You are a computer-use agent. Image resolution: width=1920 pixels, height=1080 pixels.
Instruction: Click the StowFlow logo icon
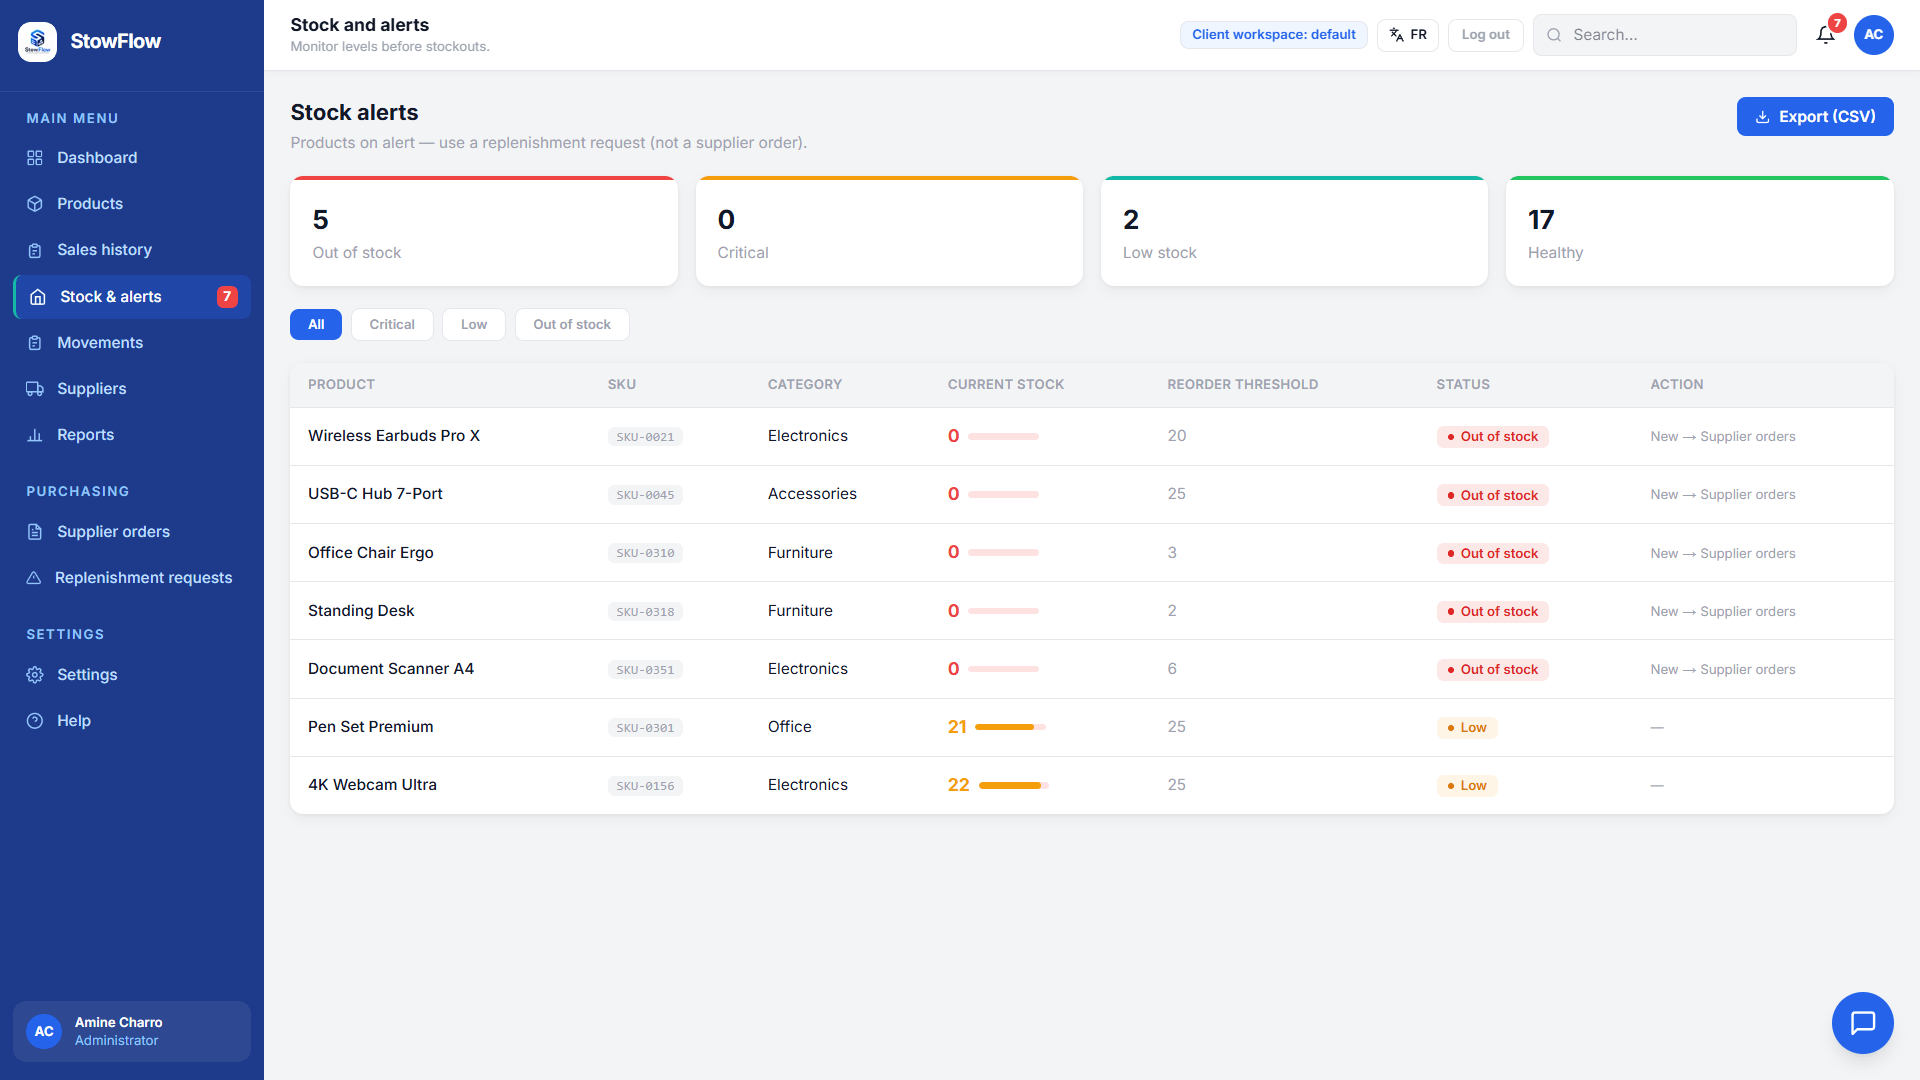click(x=37, y=41)
